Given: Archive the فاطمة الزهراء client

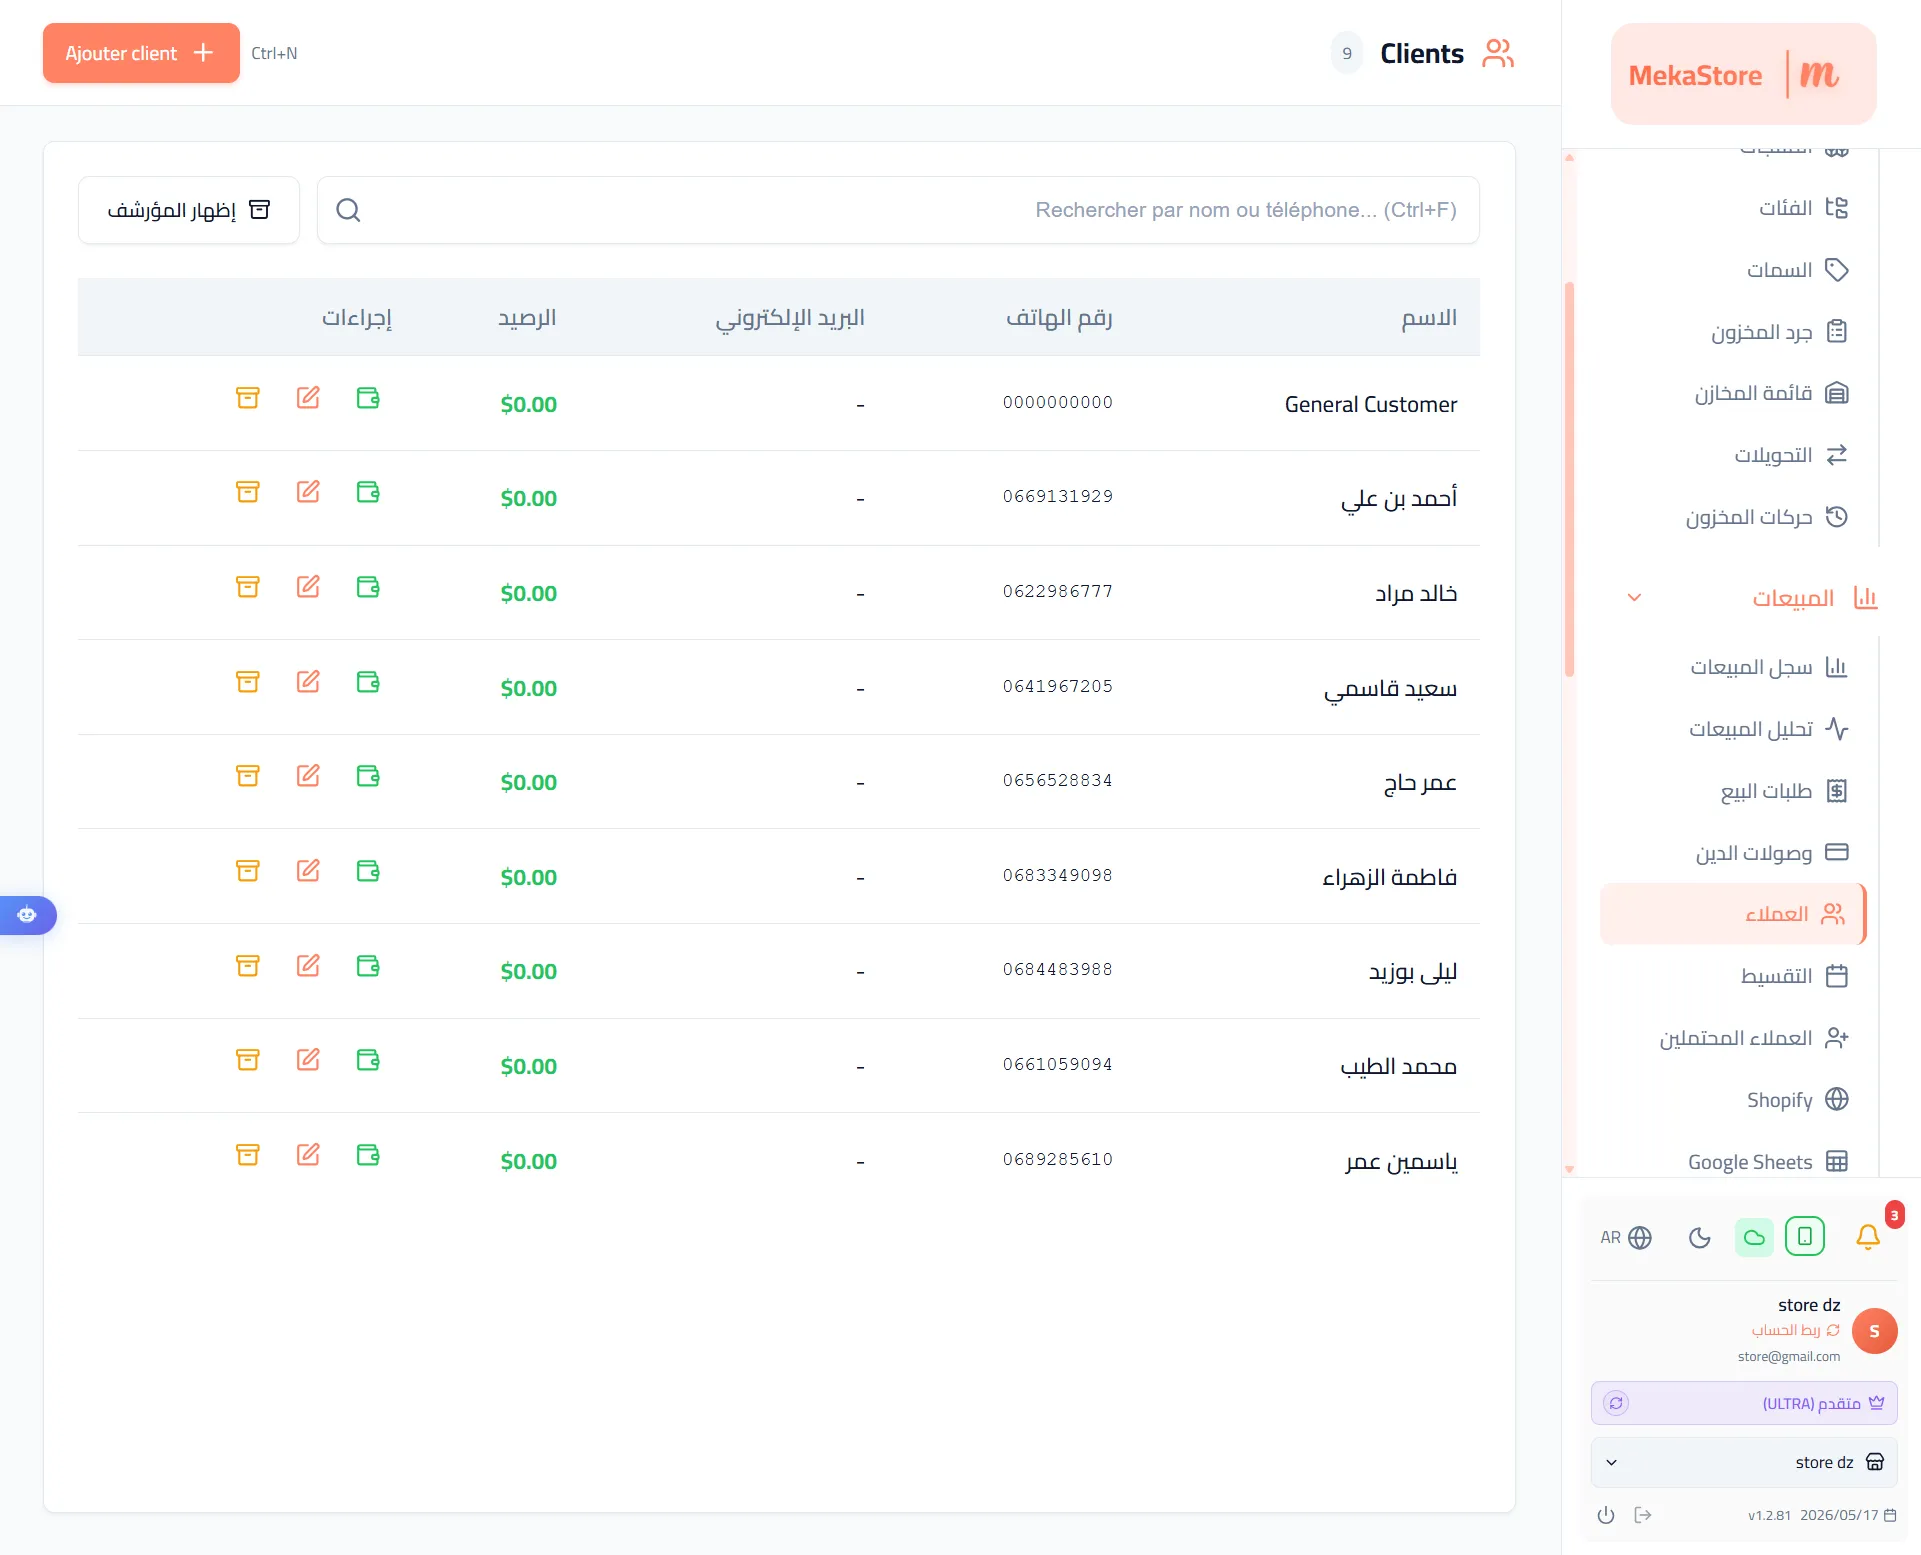Looking at the screenshot, I should (248, 871).
